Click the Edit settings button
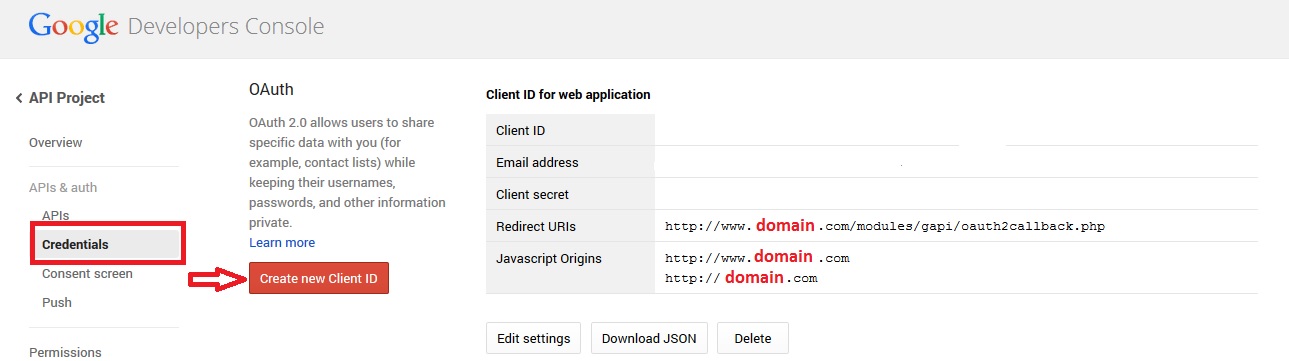The height and width of the screenshot is (361, 1289). 534,338
